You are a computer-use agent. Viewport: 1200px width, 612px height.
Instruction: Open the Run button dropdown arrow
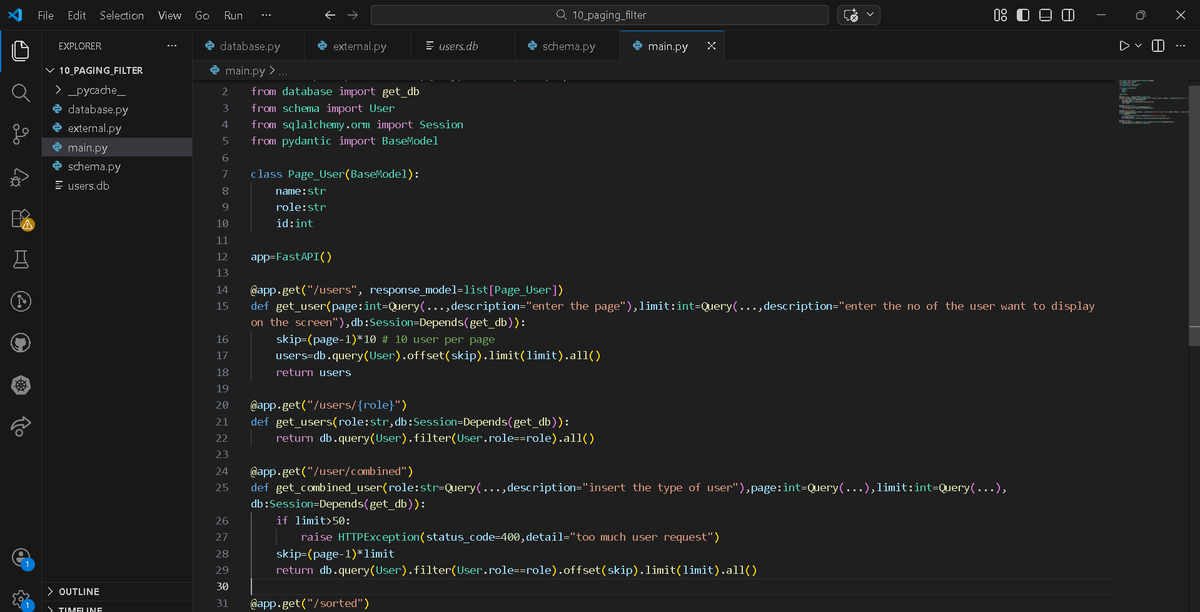(x=1139, y=46)
